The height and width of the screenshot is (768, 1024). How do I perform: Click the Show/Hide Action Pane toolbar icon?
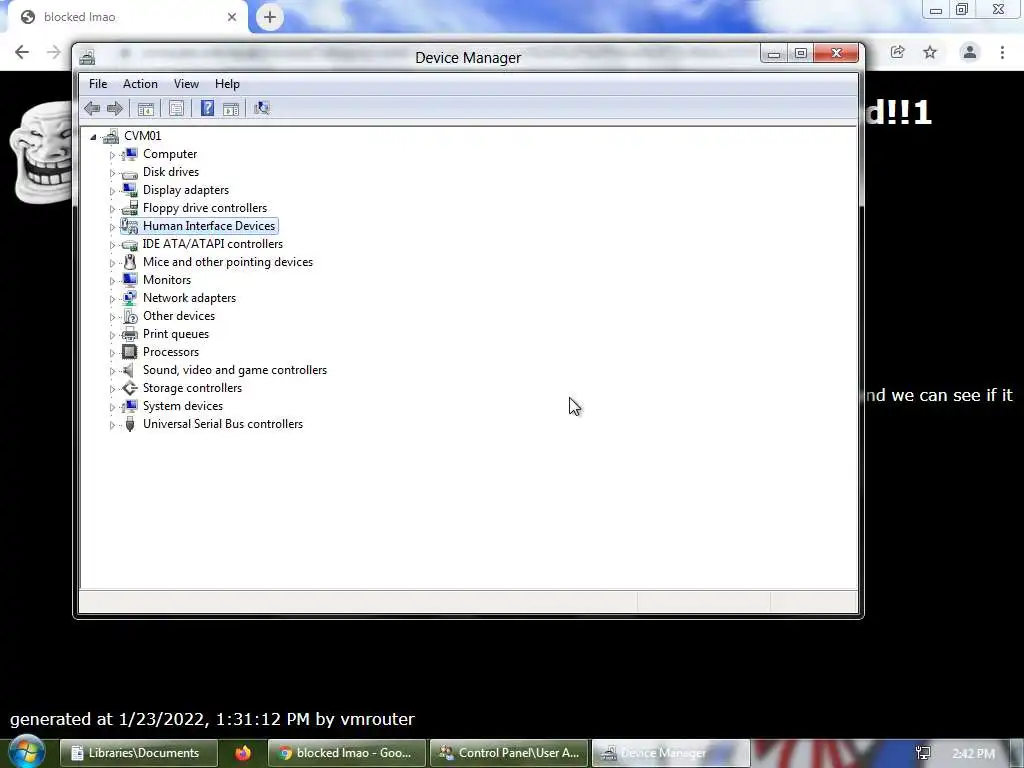coord(231,108)
